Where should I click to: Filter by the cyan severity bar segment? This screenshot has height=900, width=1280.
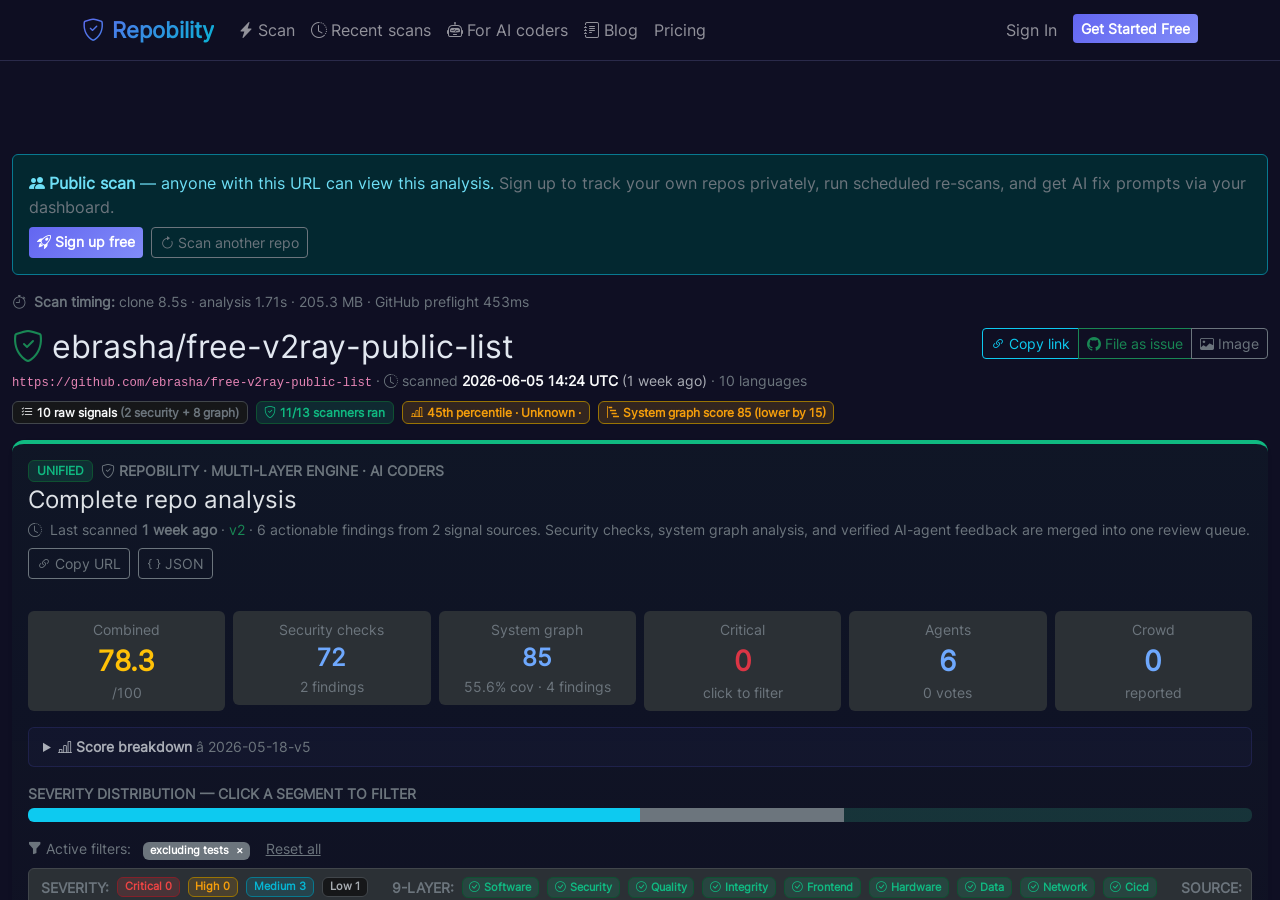334,815
